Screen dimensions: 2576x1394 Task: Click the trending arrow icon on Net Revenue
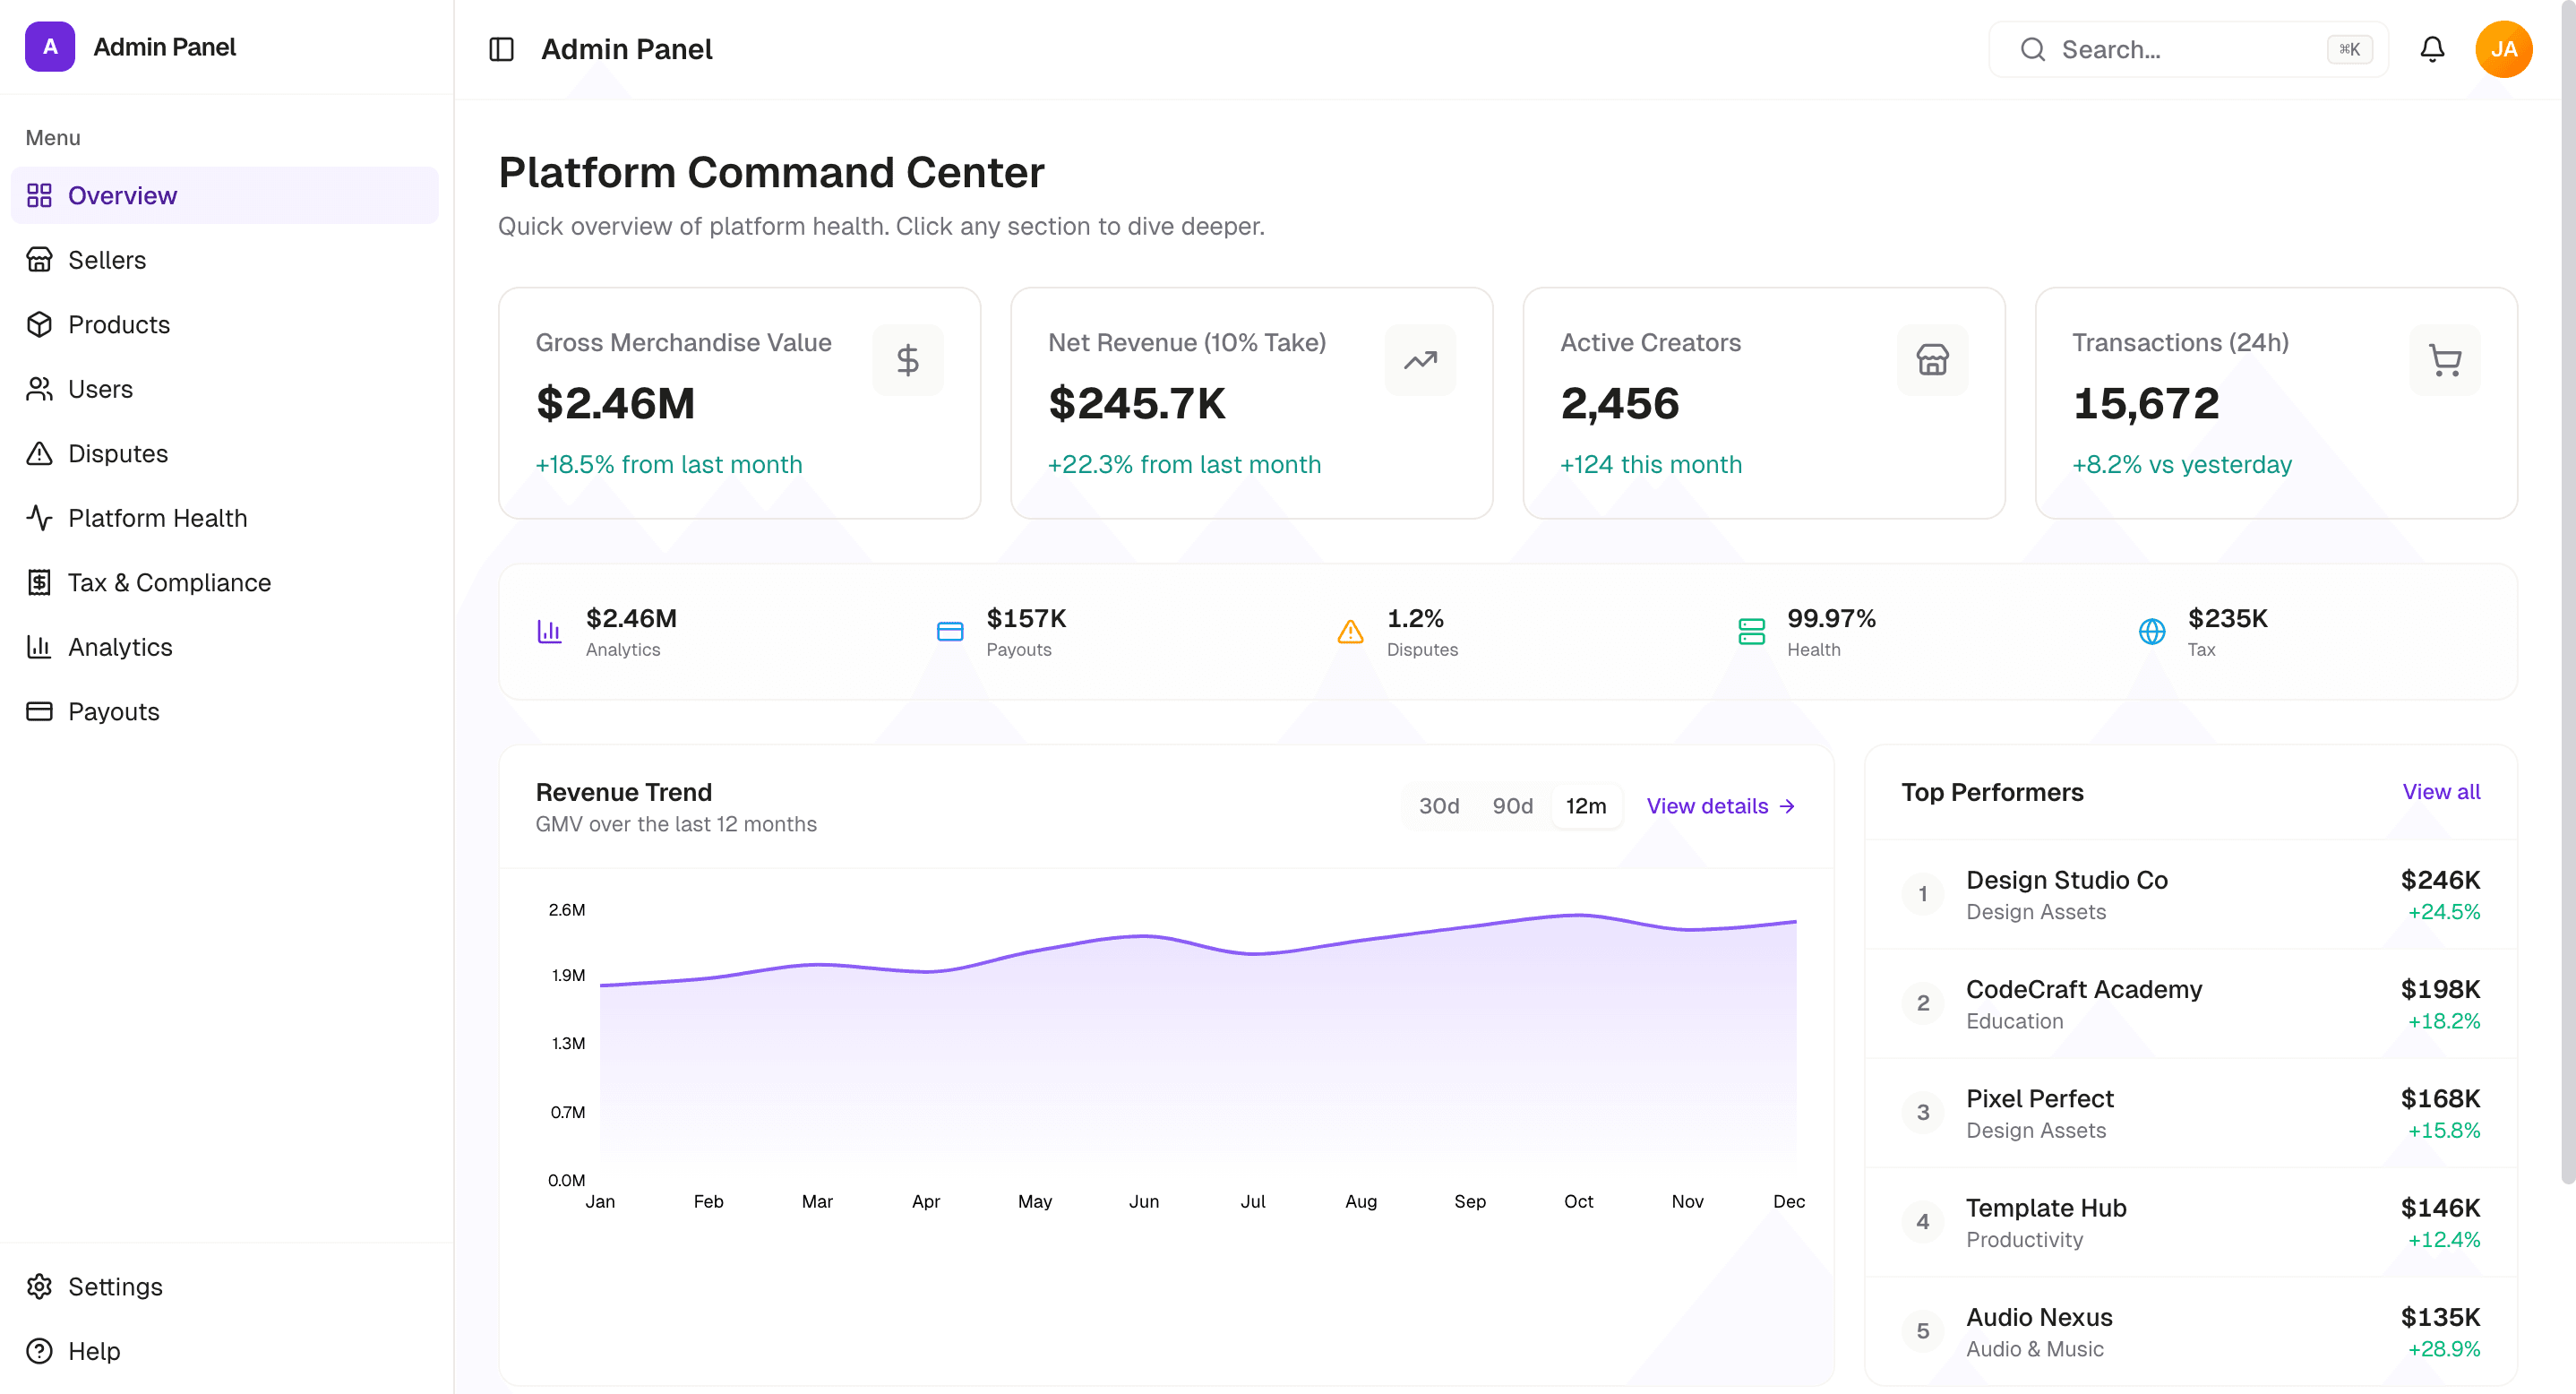click(x=1419, y=360)
